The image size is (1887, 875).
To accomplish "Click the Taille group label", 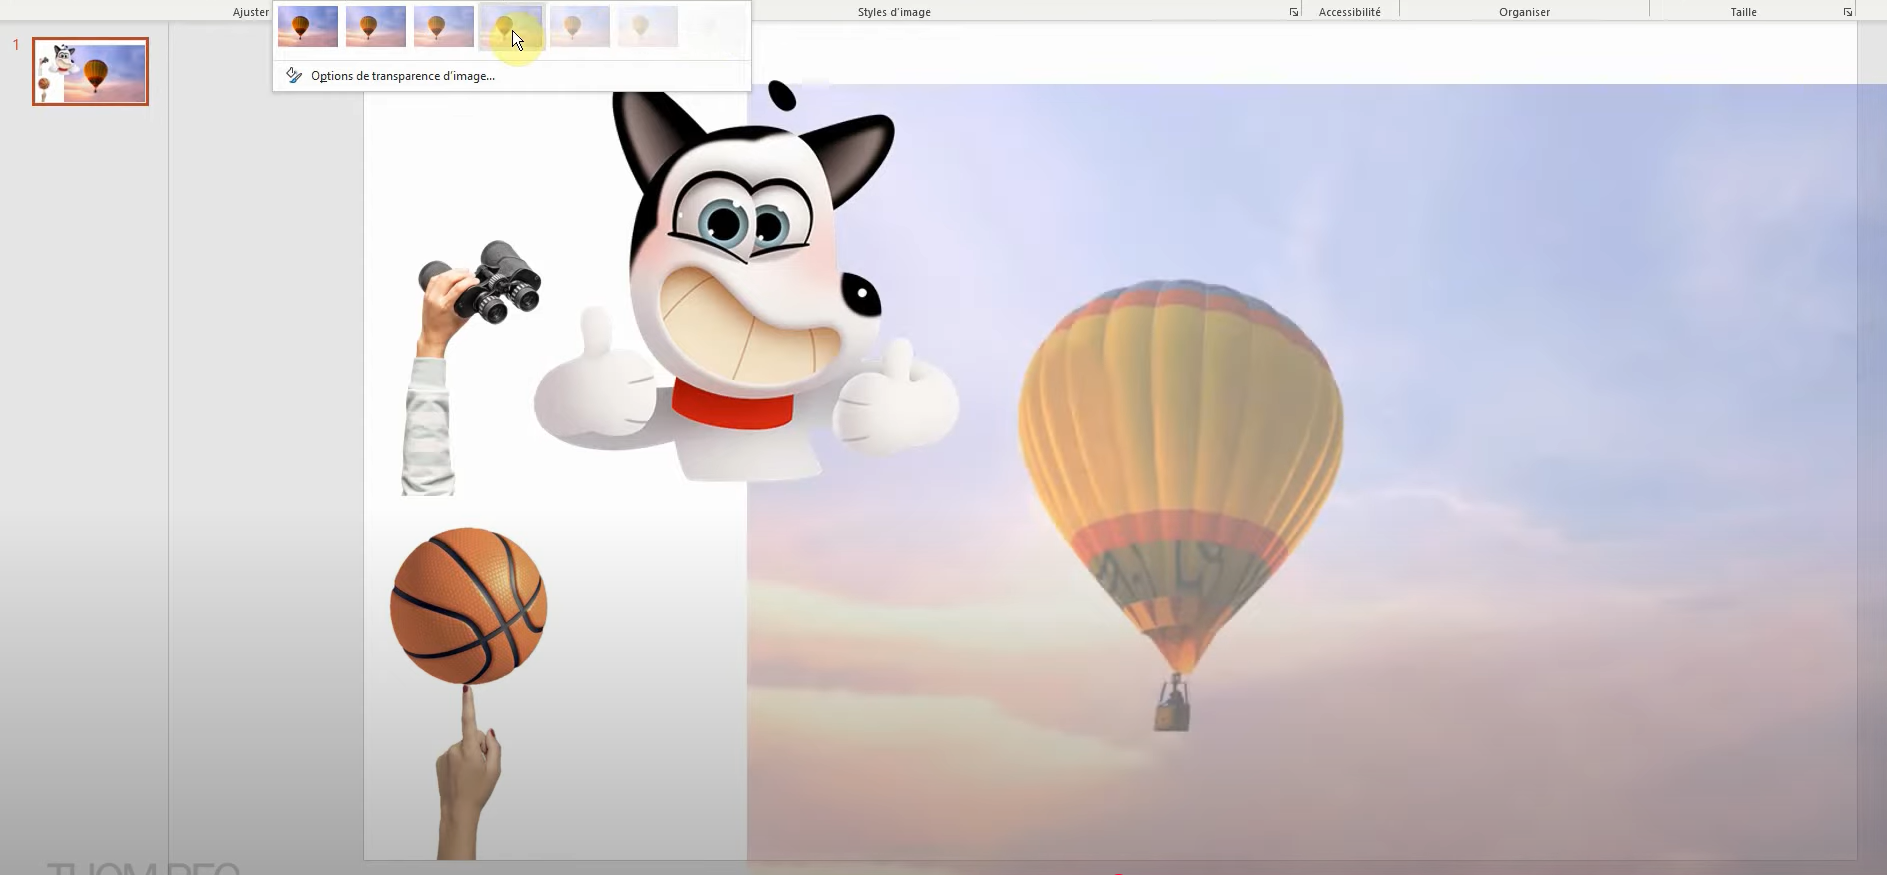I will (x=1744, y=12).
